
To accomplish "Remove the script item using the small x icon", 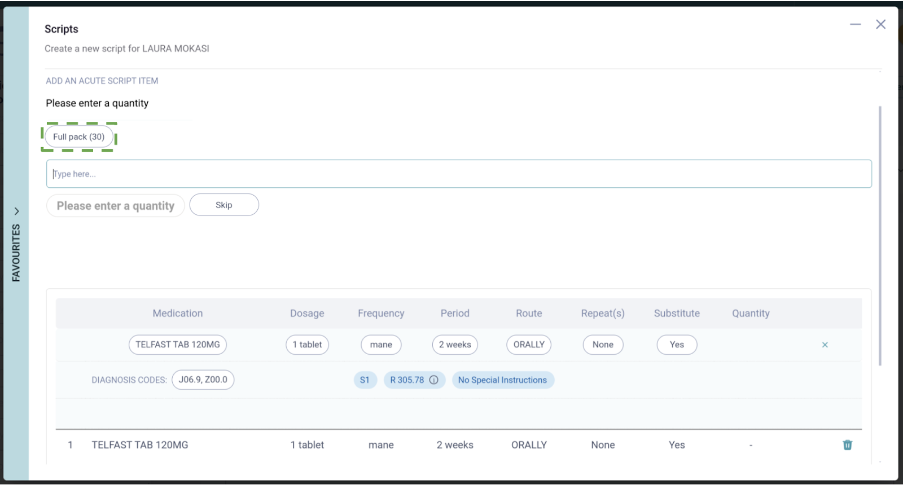I will 825,344.
